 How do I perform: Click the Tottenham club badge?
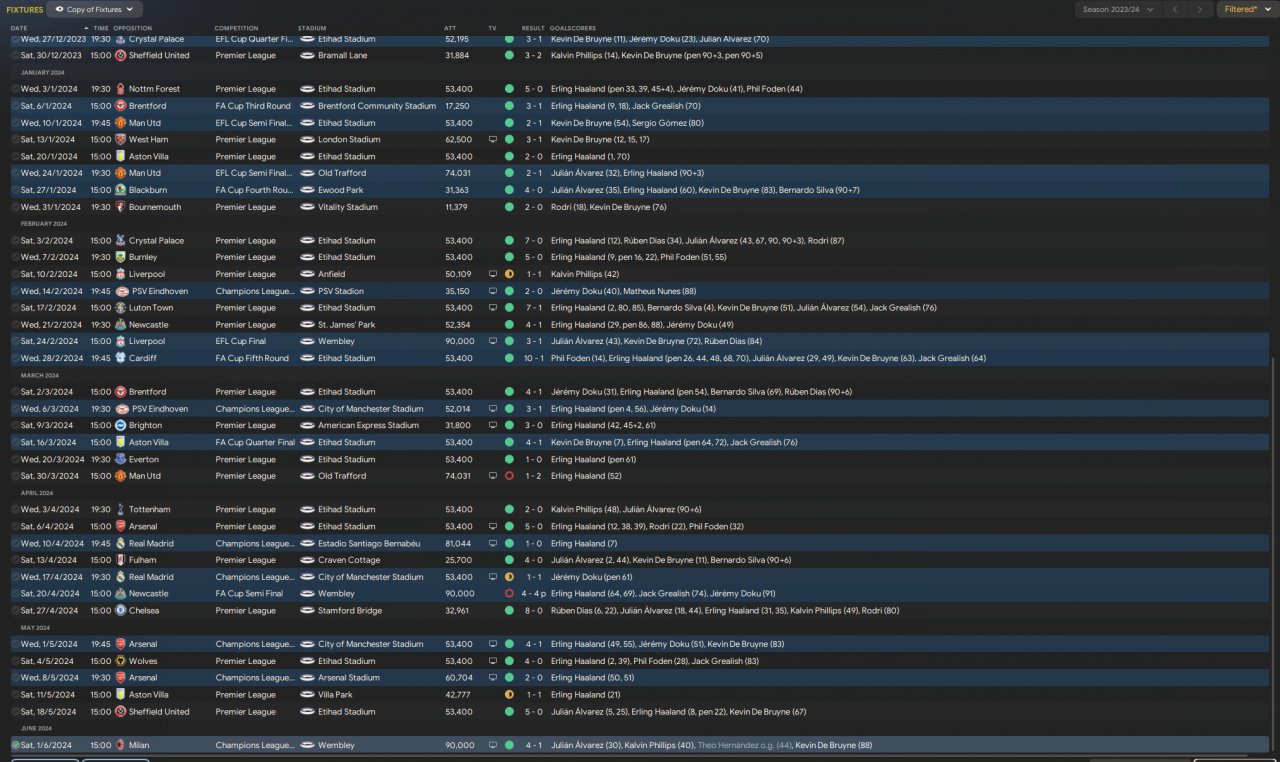(120, 509)
